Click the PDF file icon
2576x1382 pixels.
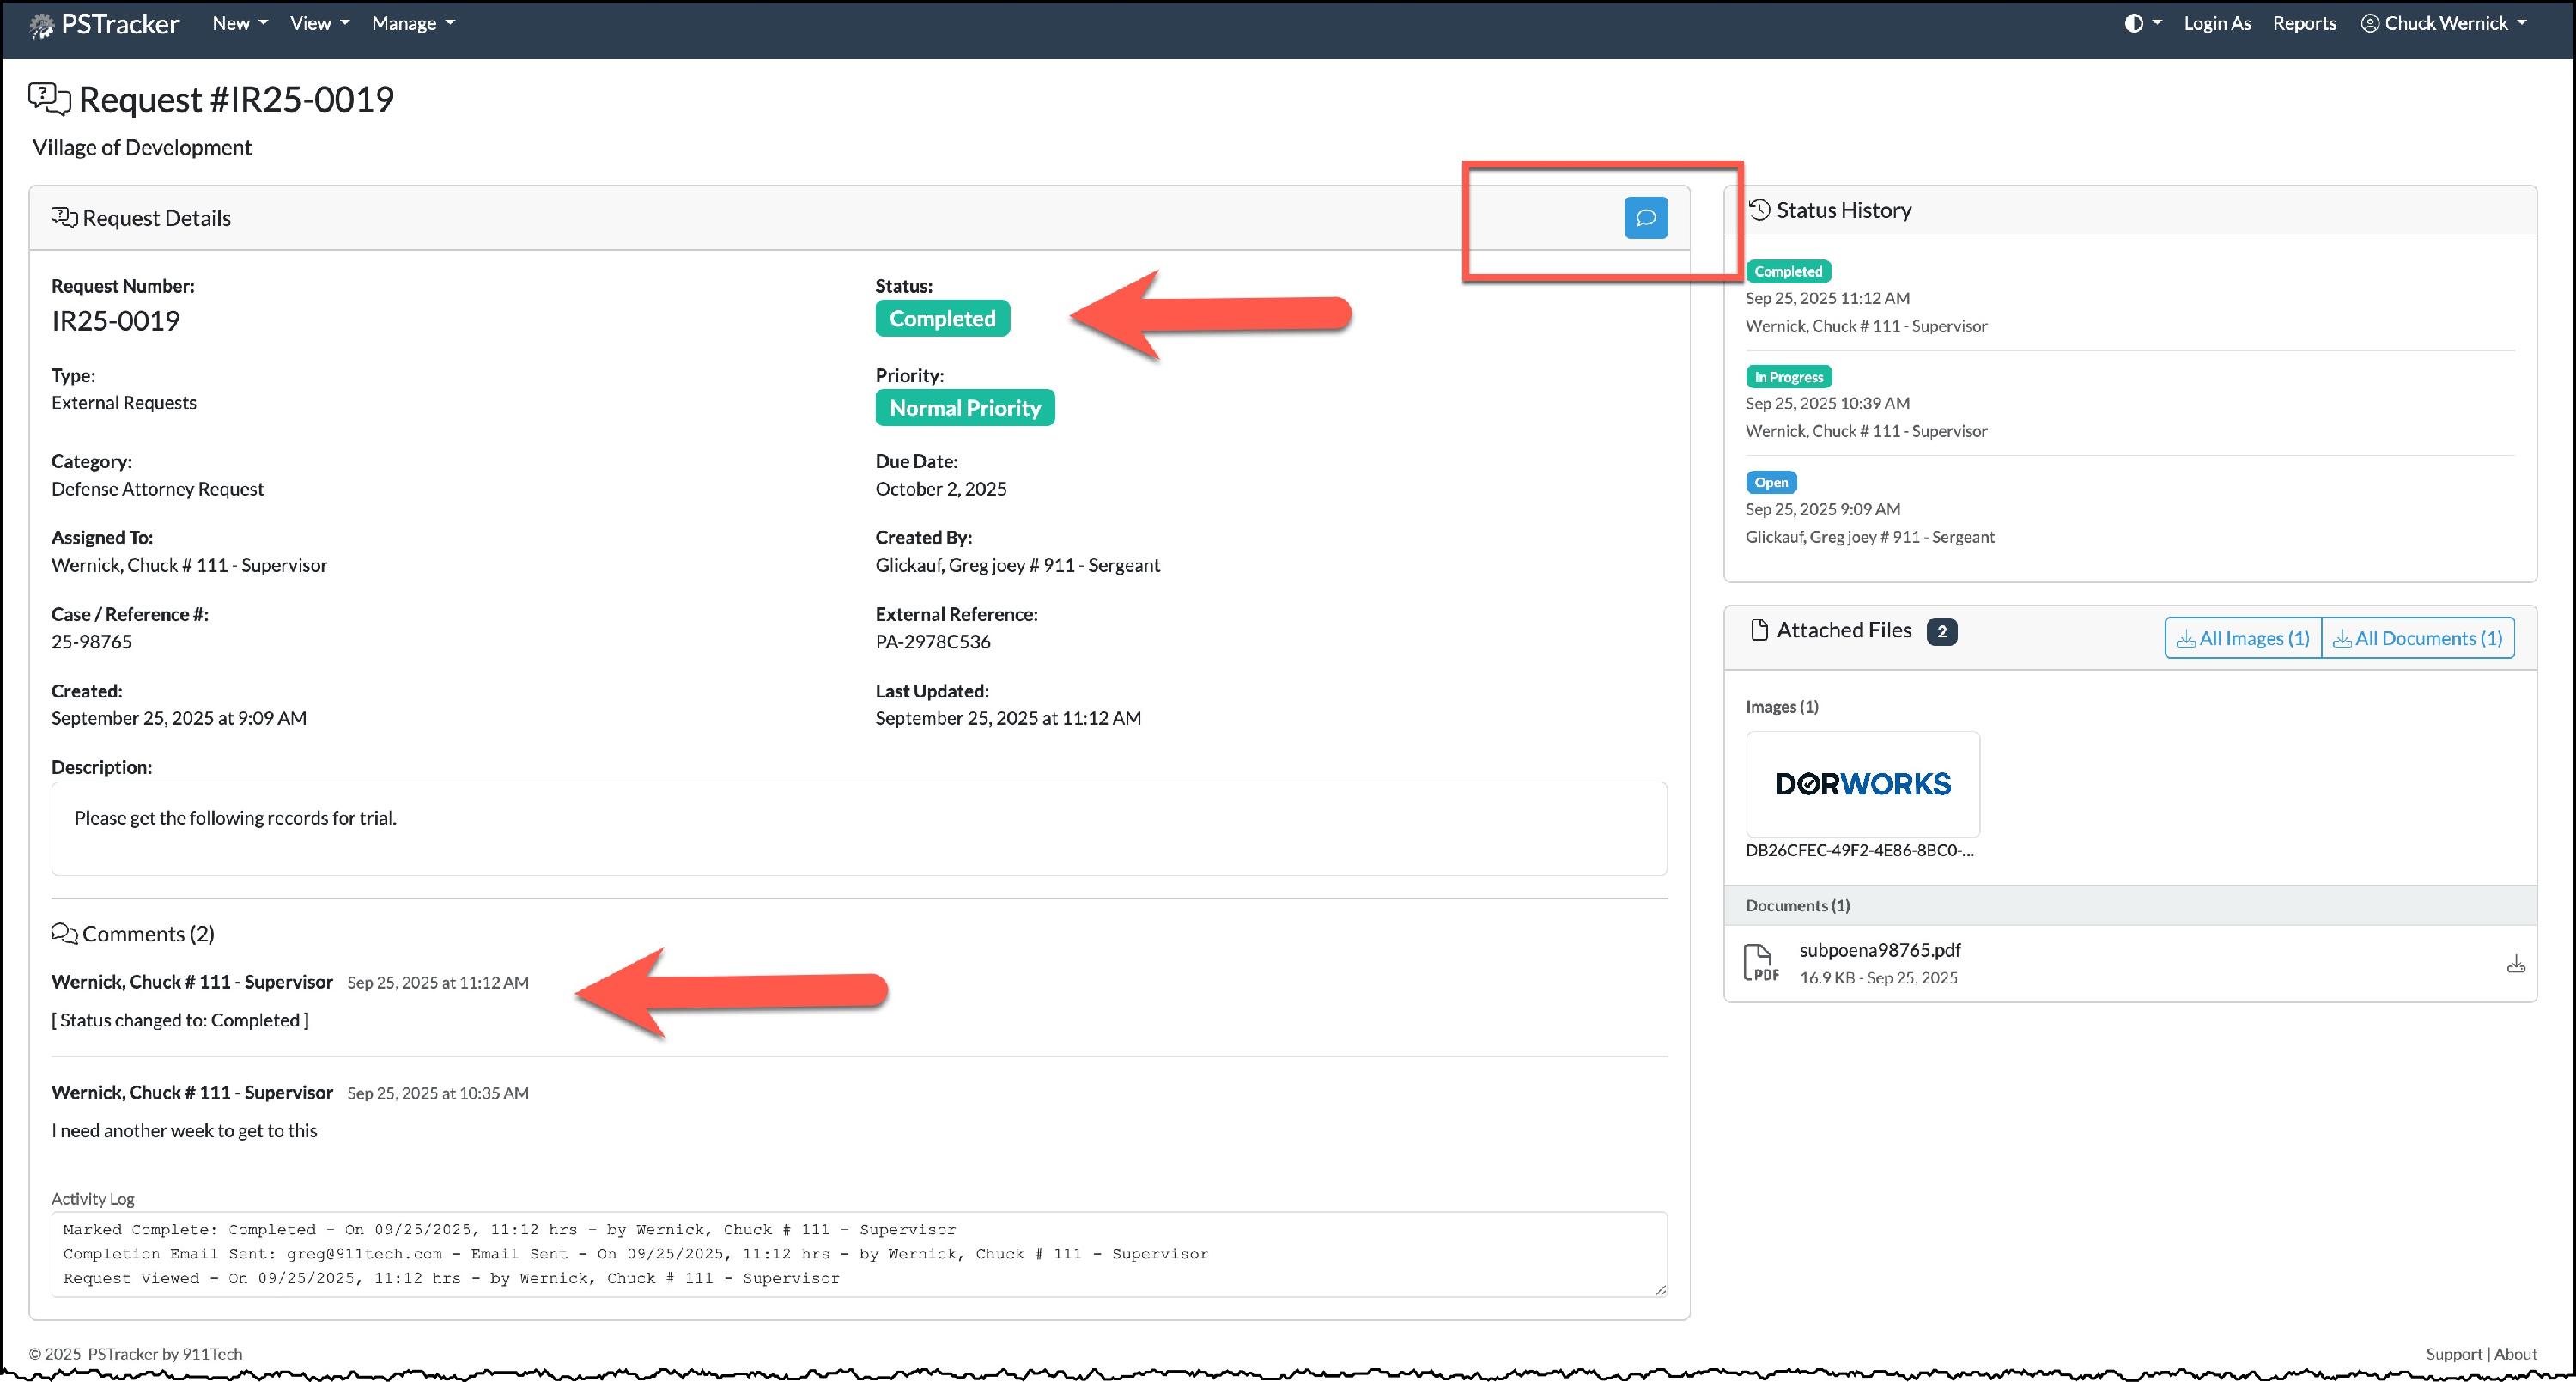[1761, 963]
